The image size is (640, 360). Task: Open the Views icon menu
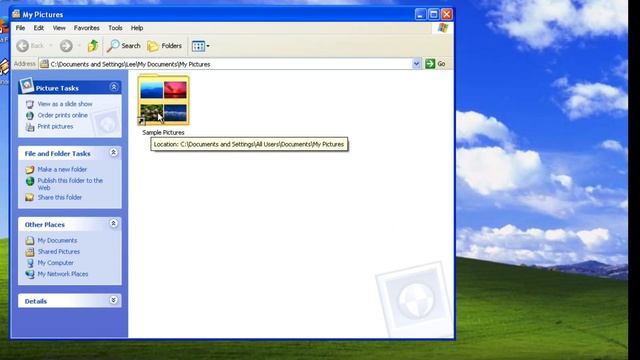click(x=200, y=46)
